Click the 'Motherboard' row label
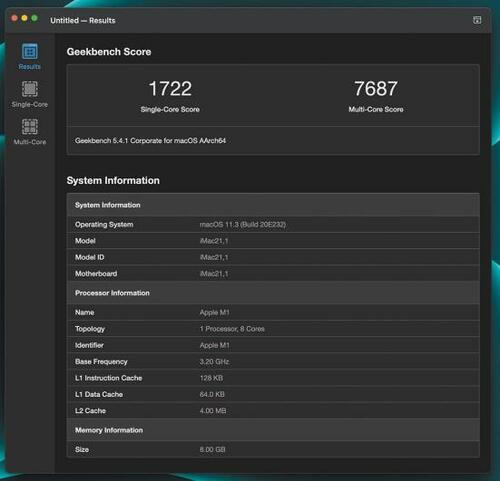Viewport: 500px width, 481px height. pos(96,274)
